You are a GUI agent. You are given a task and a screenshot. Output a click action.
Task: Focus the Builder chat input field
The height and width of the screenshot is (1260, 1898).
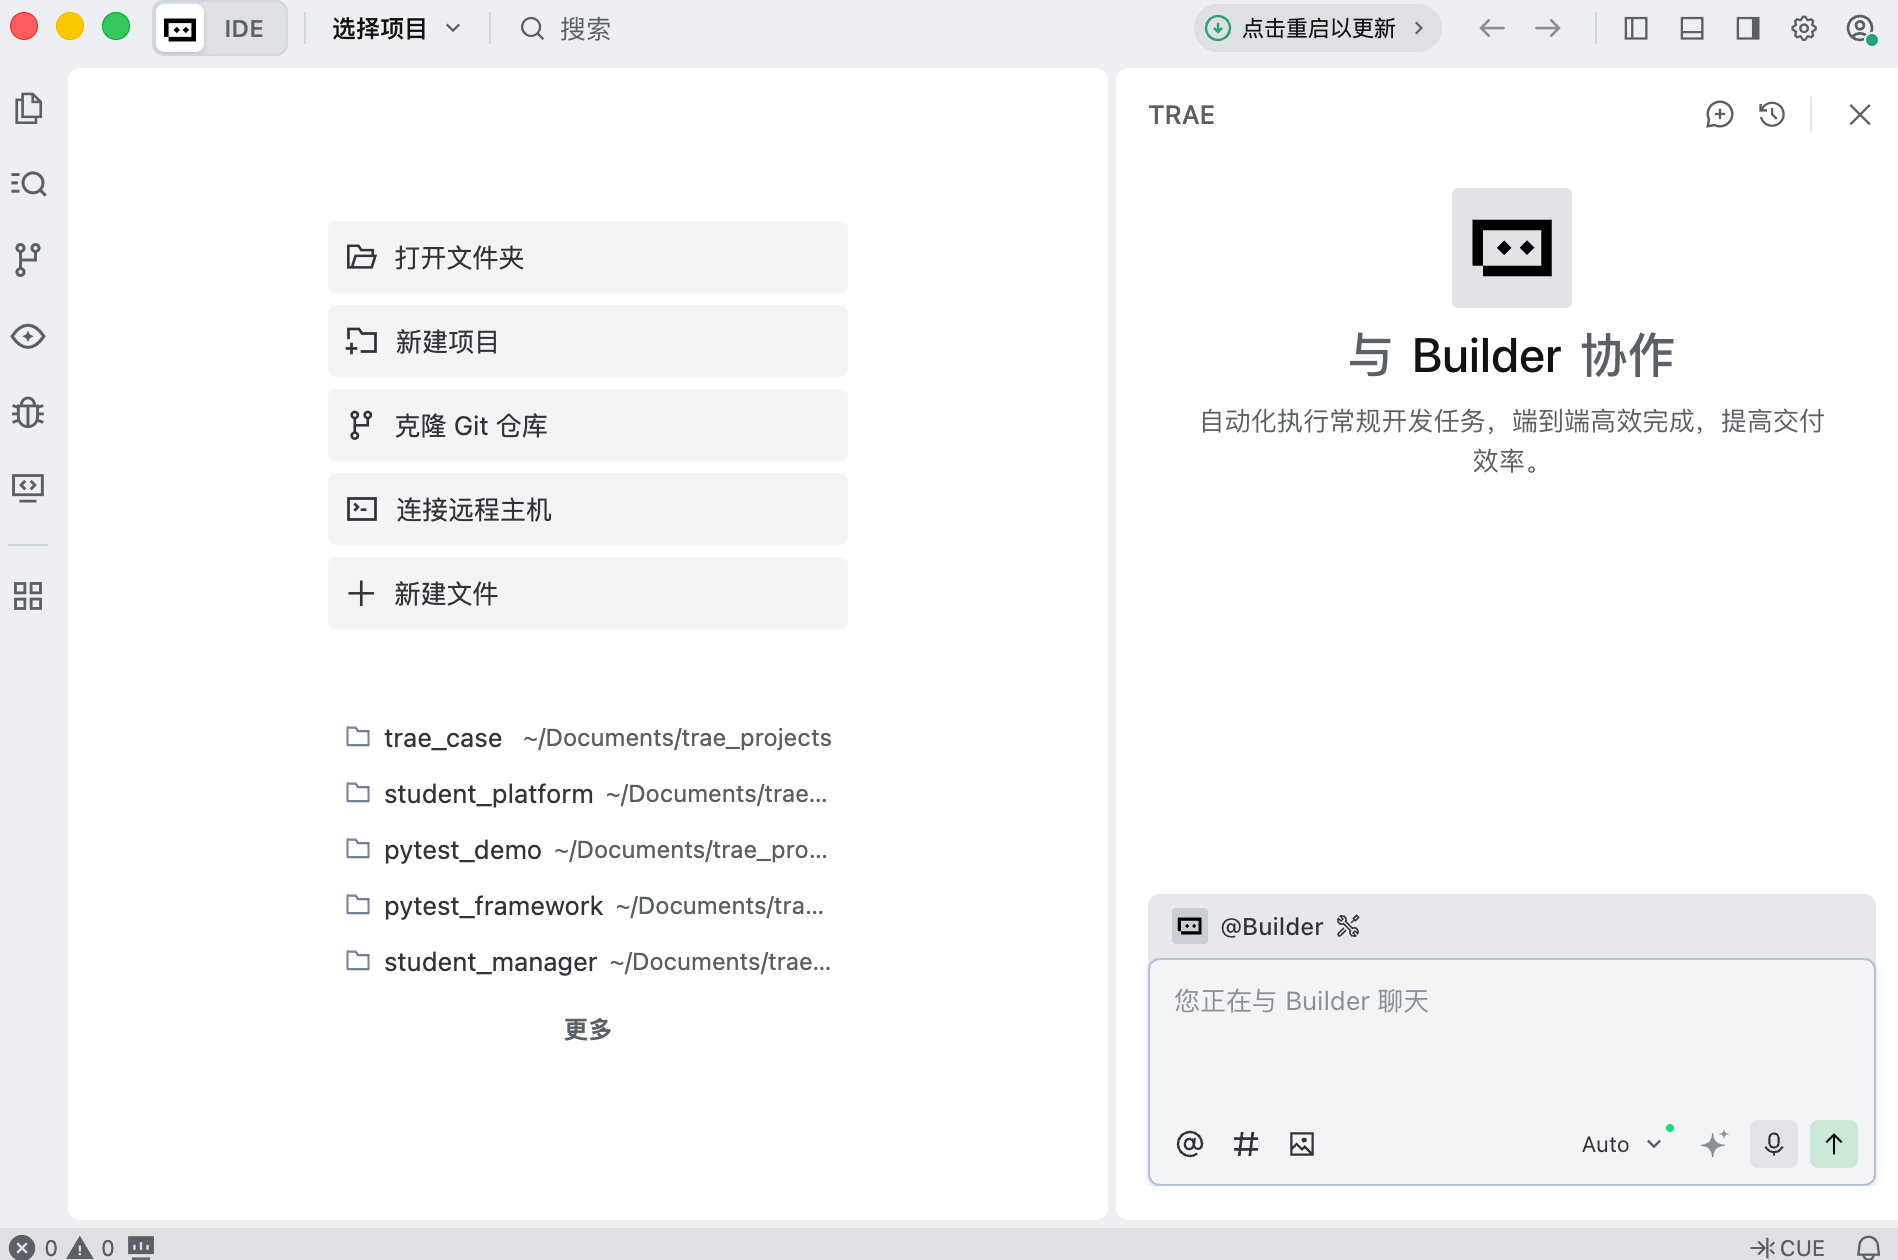(1510, 1040)
